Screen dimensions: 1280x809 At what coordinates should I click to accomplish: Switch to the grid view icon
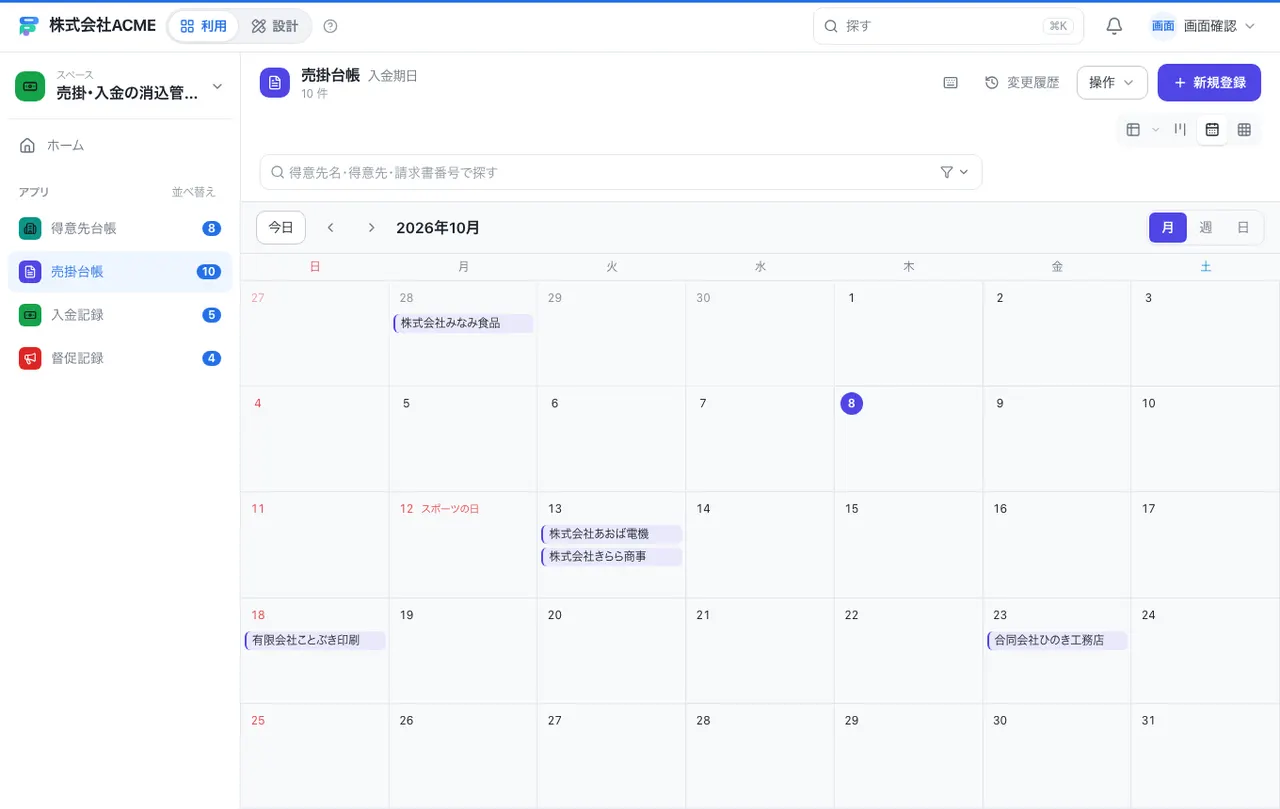tap(1244, 129)
